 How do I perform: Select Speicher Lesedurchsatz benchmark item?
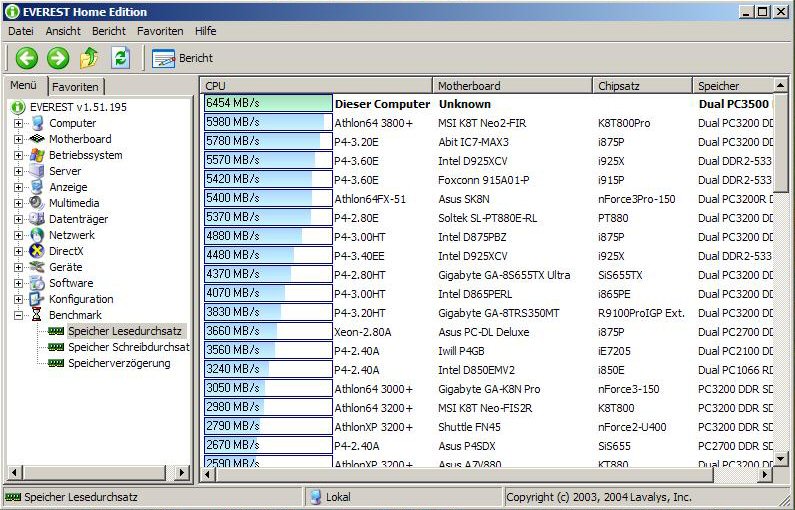coord(125,331)
